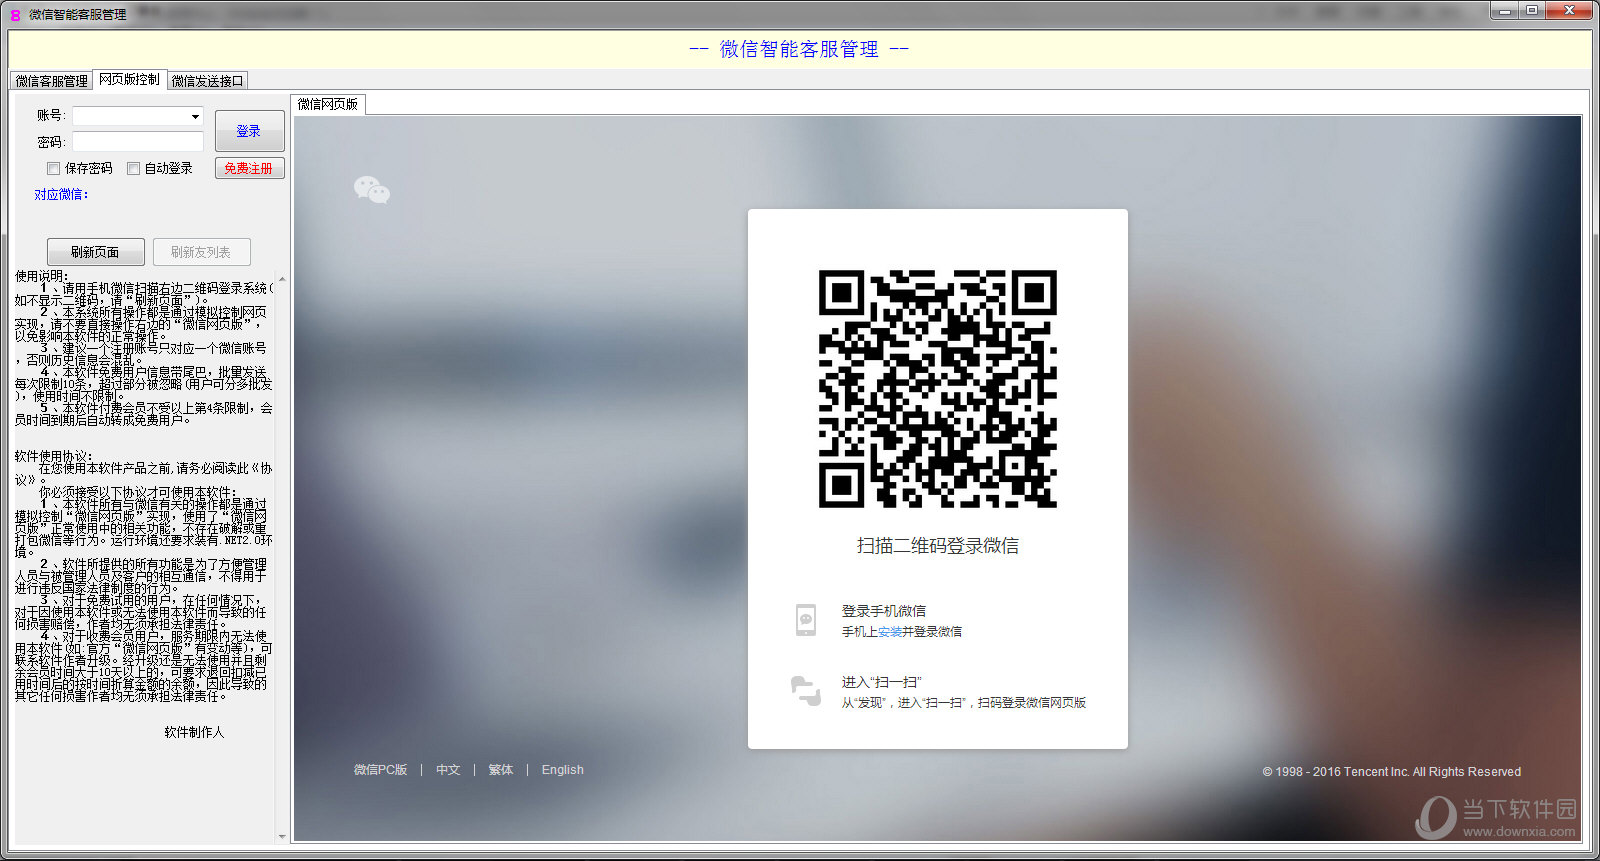Screen dimensions: 1600x861
Task: Switch language to English link
Action: [x=563, y=770]
